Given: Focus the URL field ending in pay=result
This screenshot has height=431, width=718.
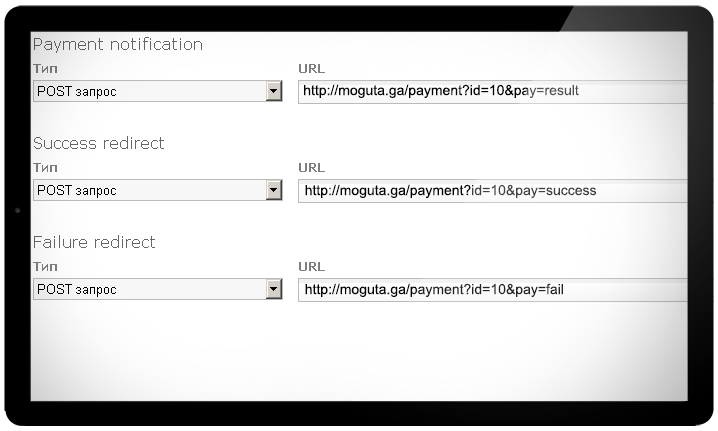Looking at the screenshot, I should [x=492, y=91].
